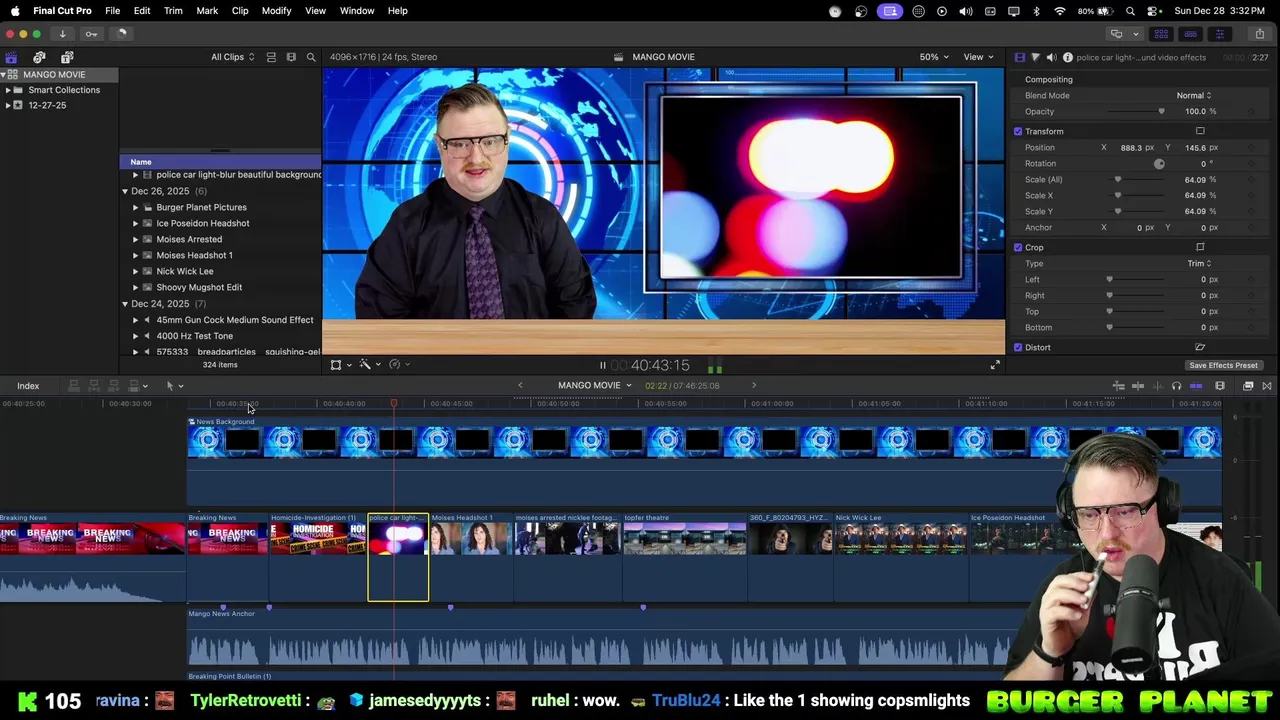
Task: Go forward in timeline history arrow
Action: (754, 385)
